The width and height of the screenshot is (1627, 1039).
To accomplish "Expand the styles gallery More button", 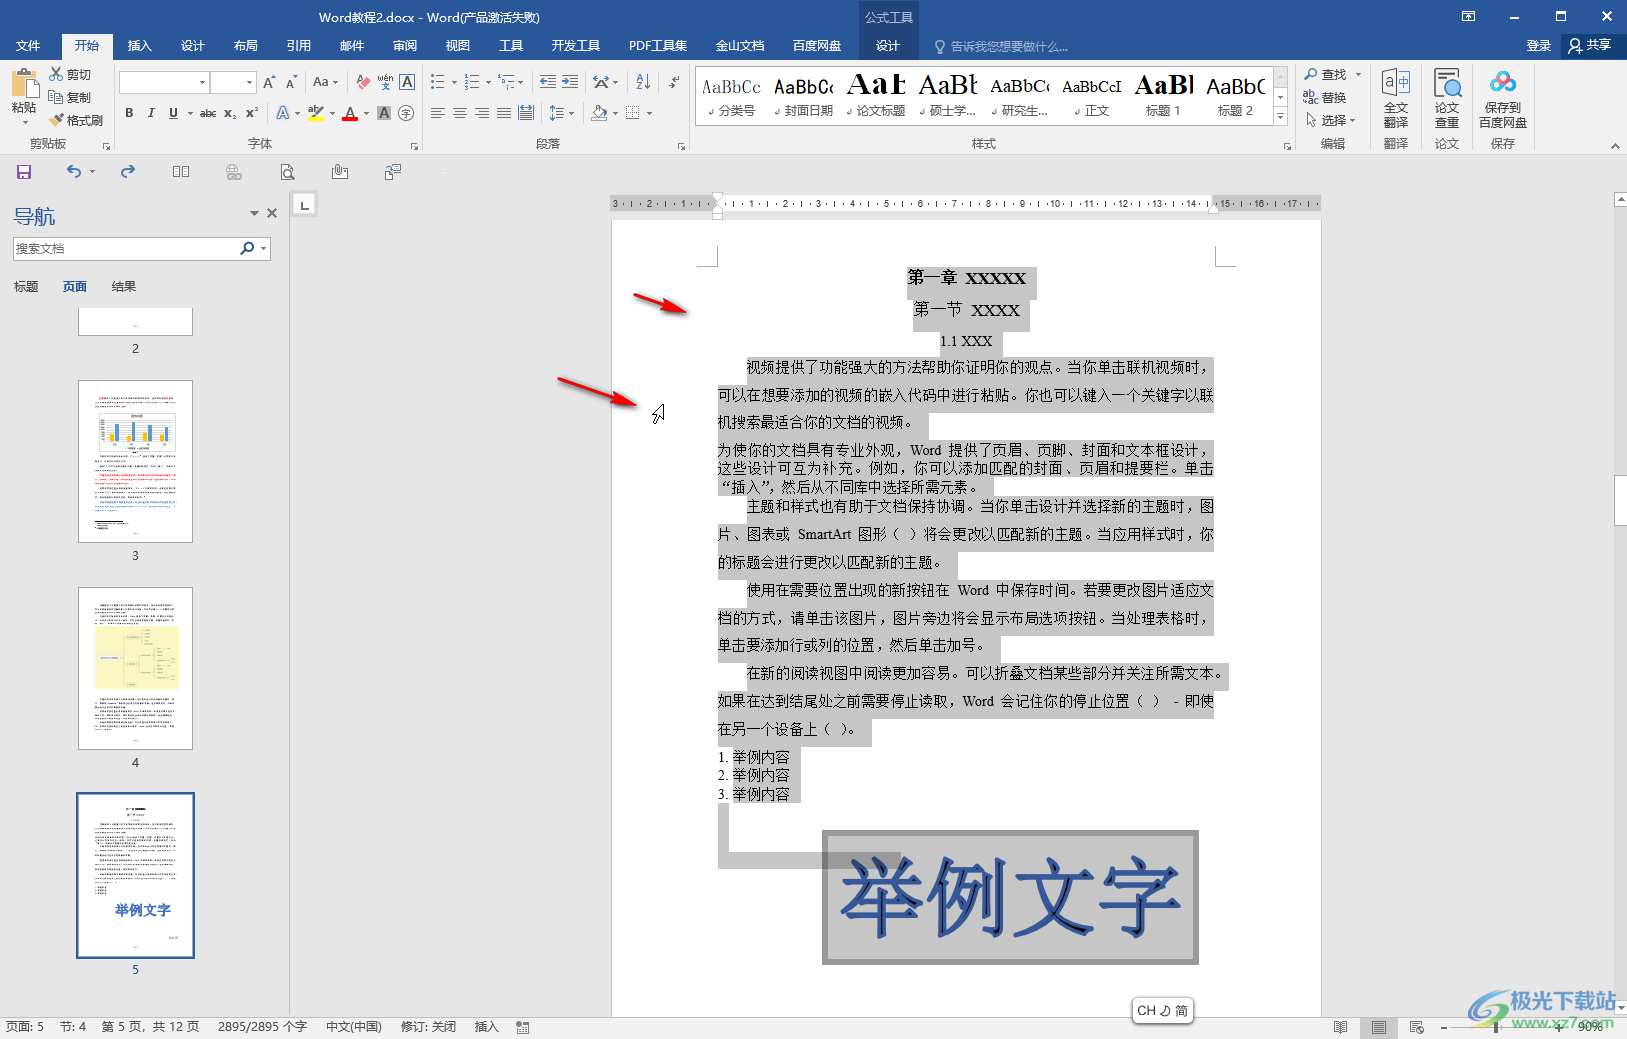I will (x=1280, y=117).
